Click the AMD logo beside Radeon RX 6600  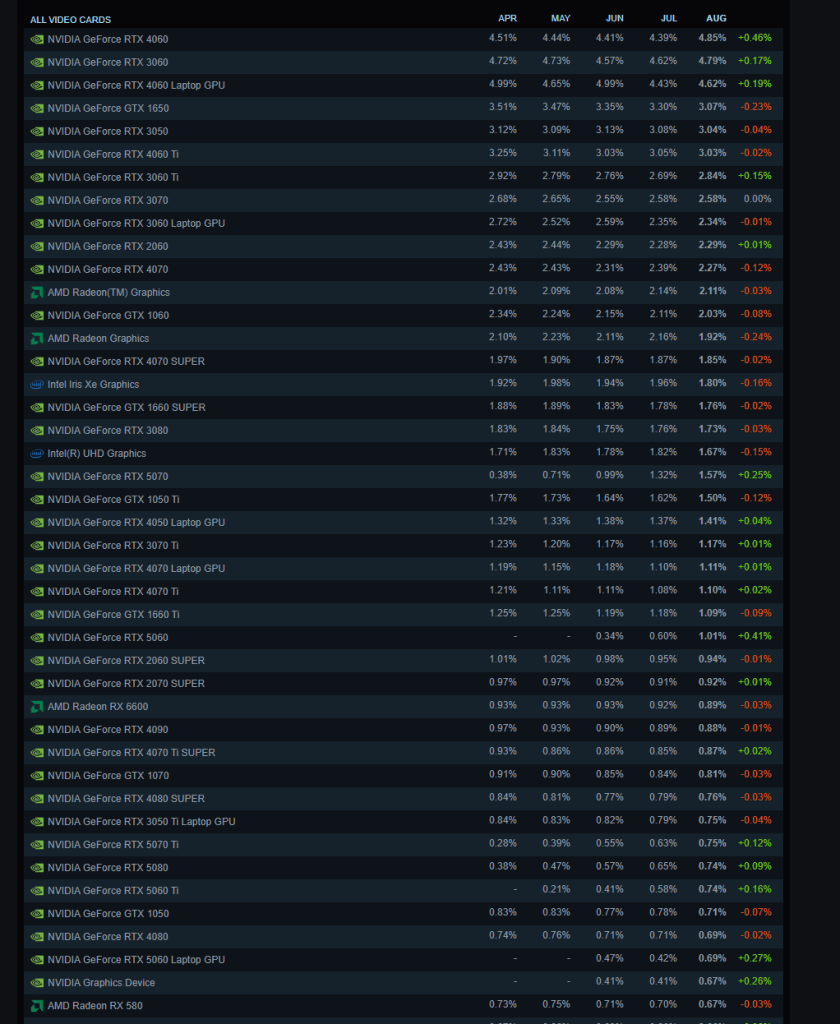click(37, 706)
